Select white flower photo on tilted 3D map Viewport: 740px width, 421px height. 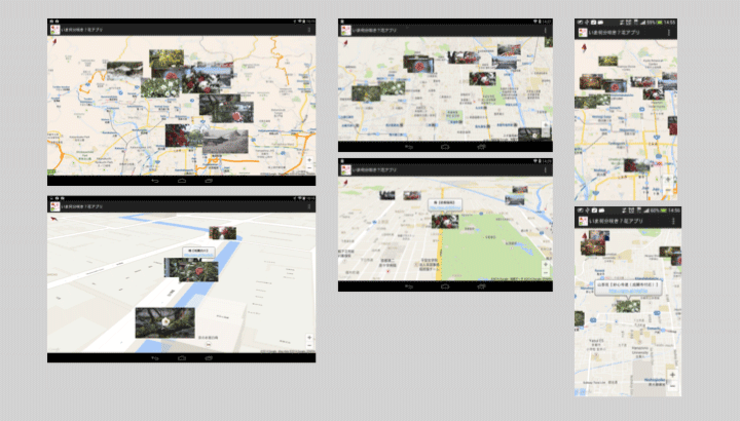164,321
